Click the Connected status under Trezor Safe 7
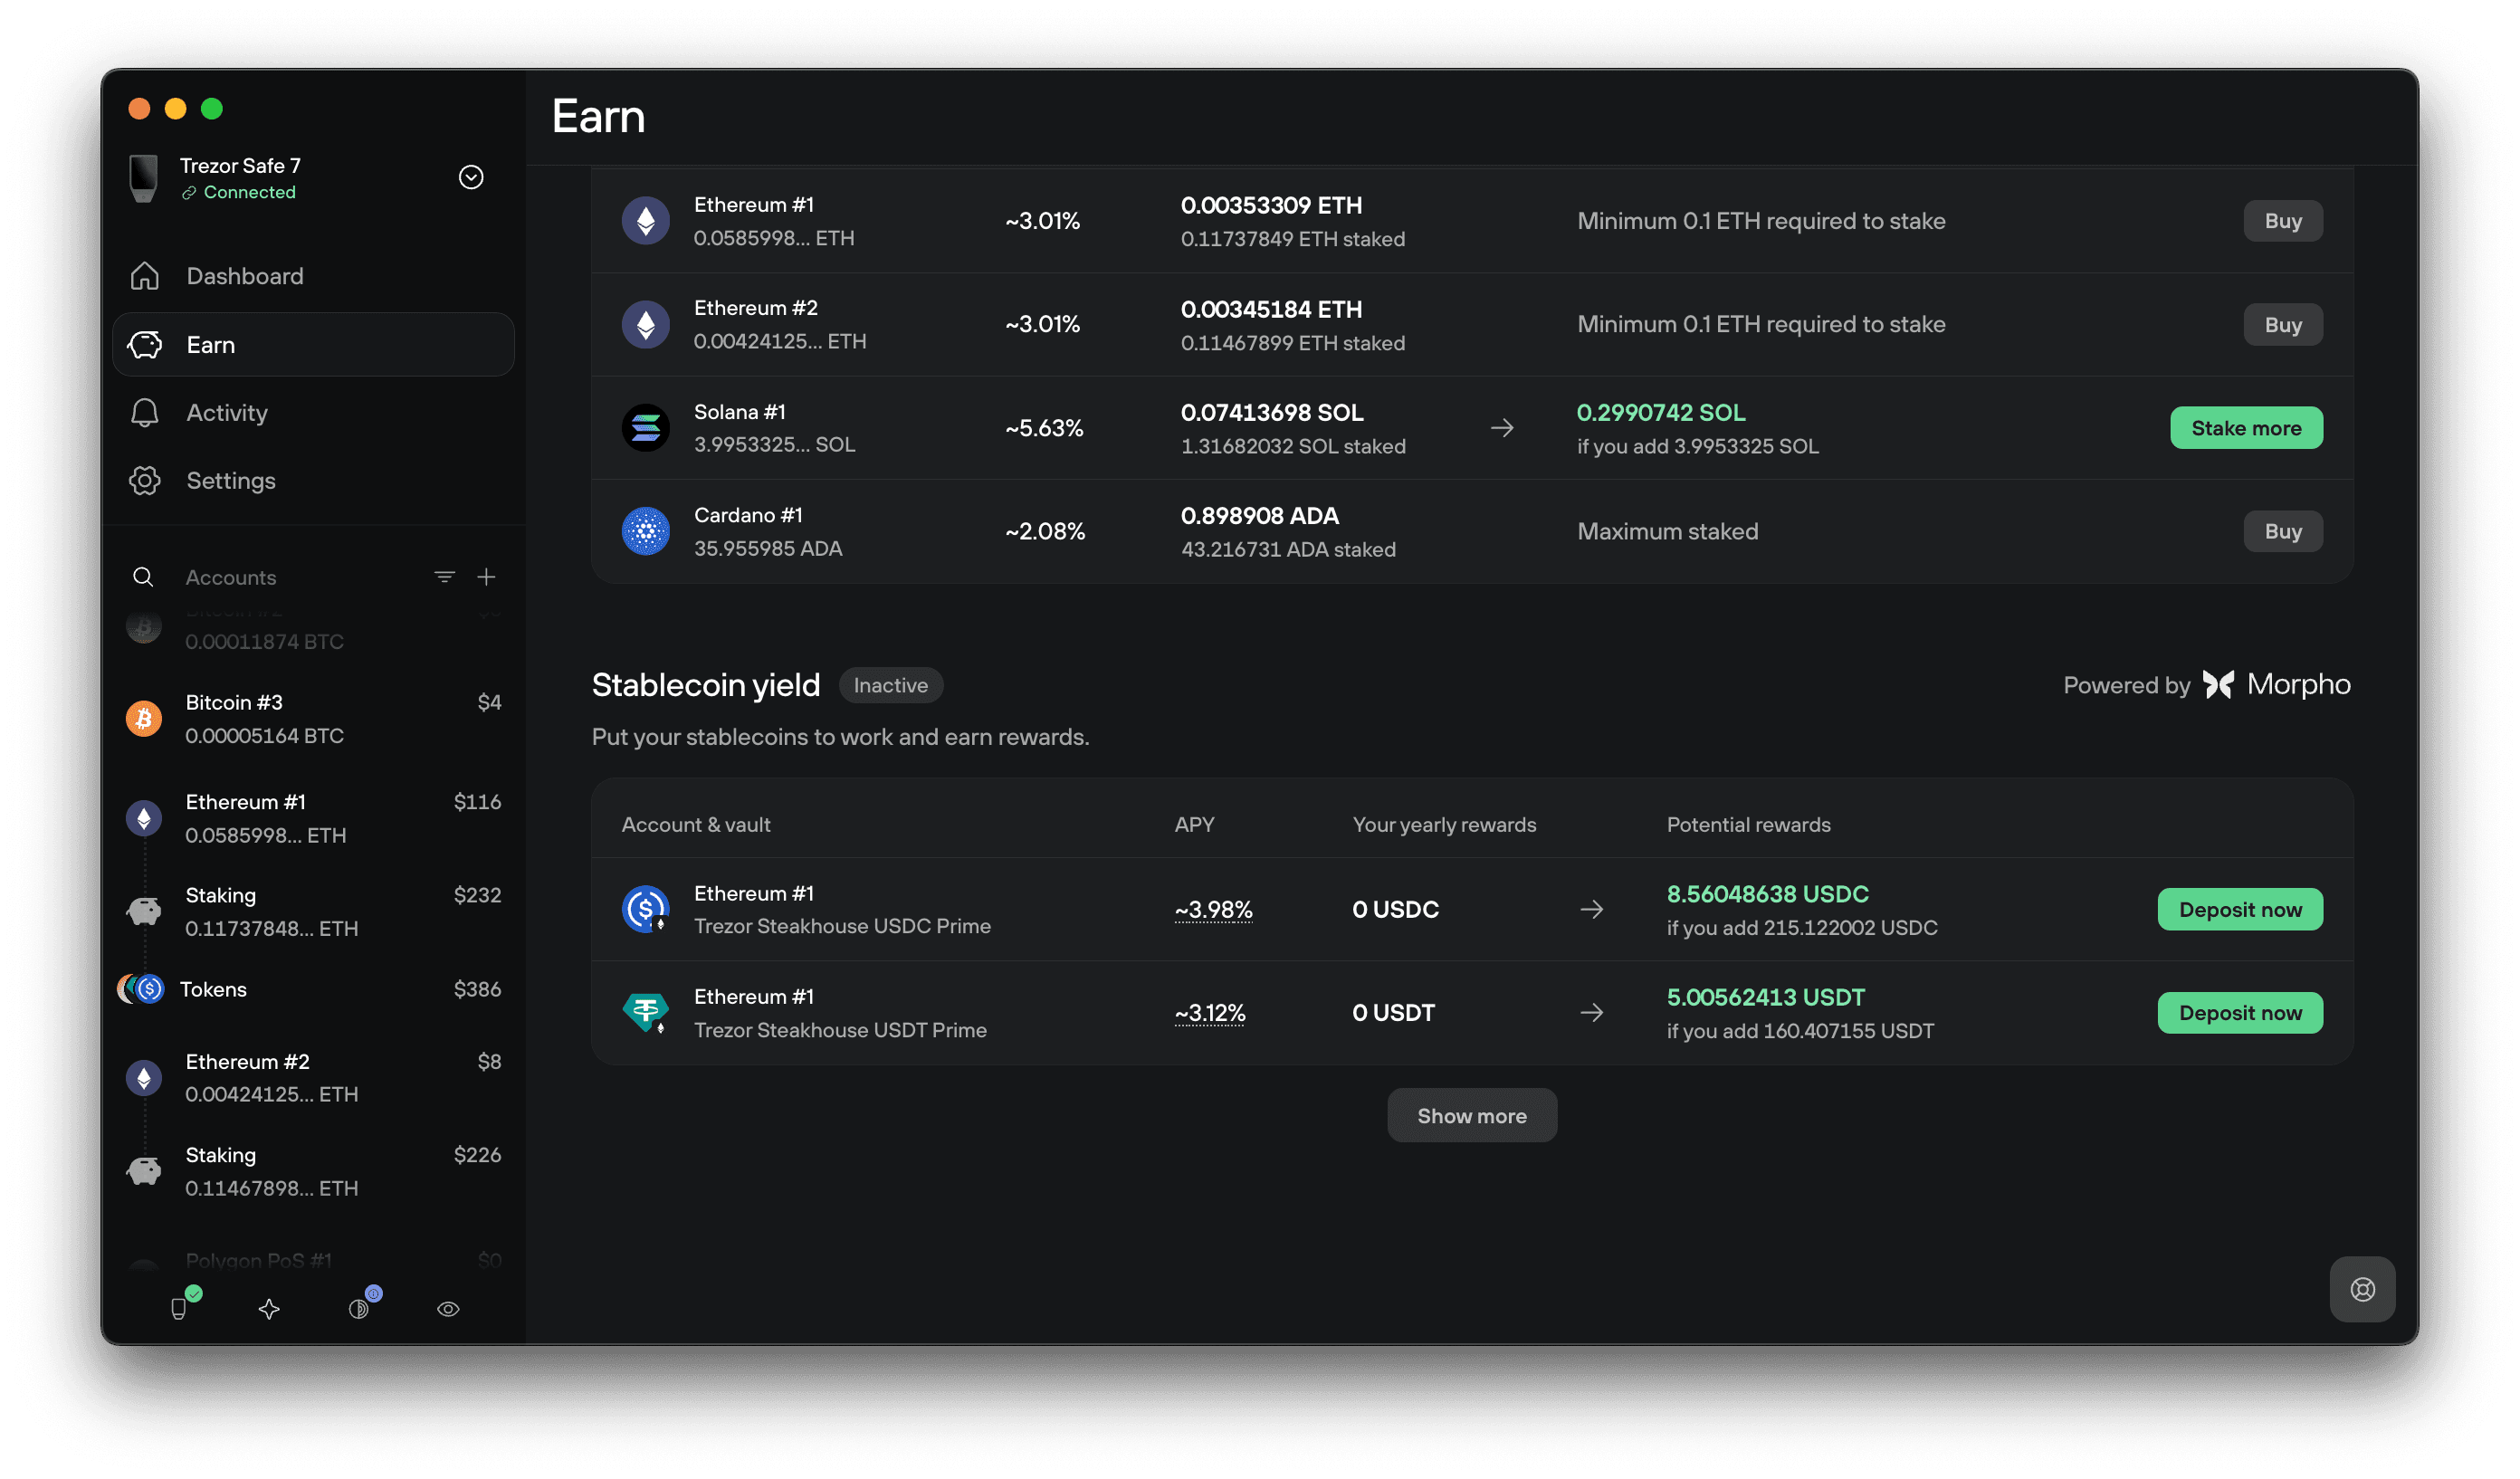The width and height of the screenshot is (2520, 1479). click(x=239, y=192)
